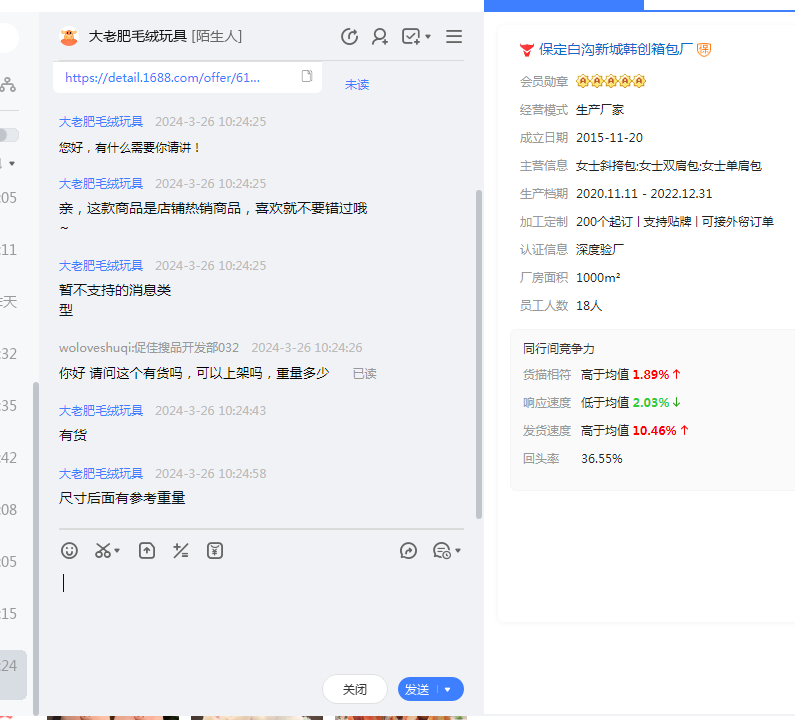Viewport: 795px width, 720px height.
Task: Click the message 有货
Action: tap(73, 435)
